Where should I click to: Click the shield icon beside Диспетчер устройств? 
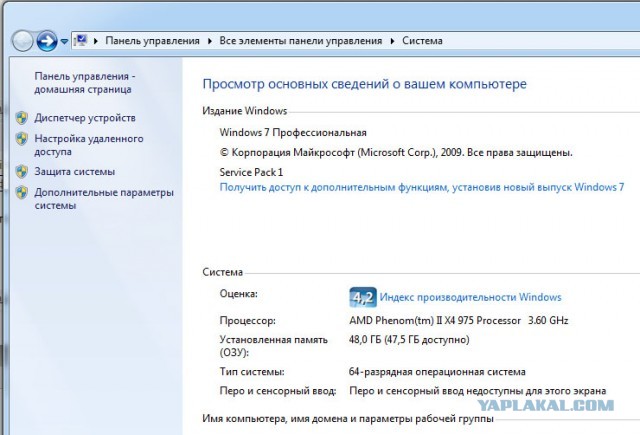click(22, 118)
